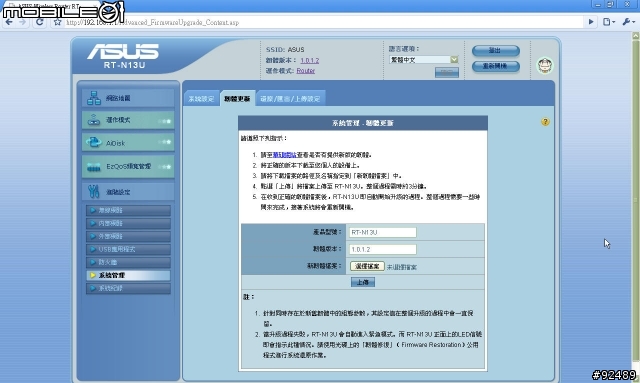Click the page vertical scrollbar
This screenshot has height=383, width=640.
click(x=636, y=200)
